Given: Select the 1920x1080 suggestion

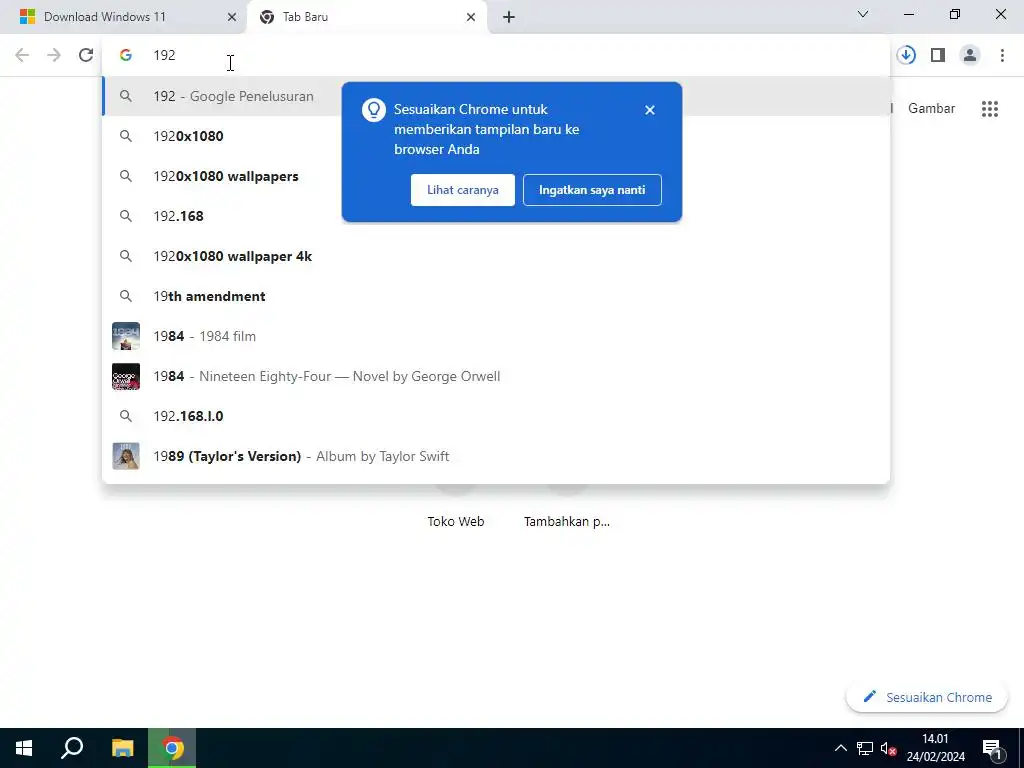Looking at the screenshot, I should tap(496, 136).
